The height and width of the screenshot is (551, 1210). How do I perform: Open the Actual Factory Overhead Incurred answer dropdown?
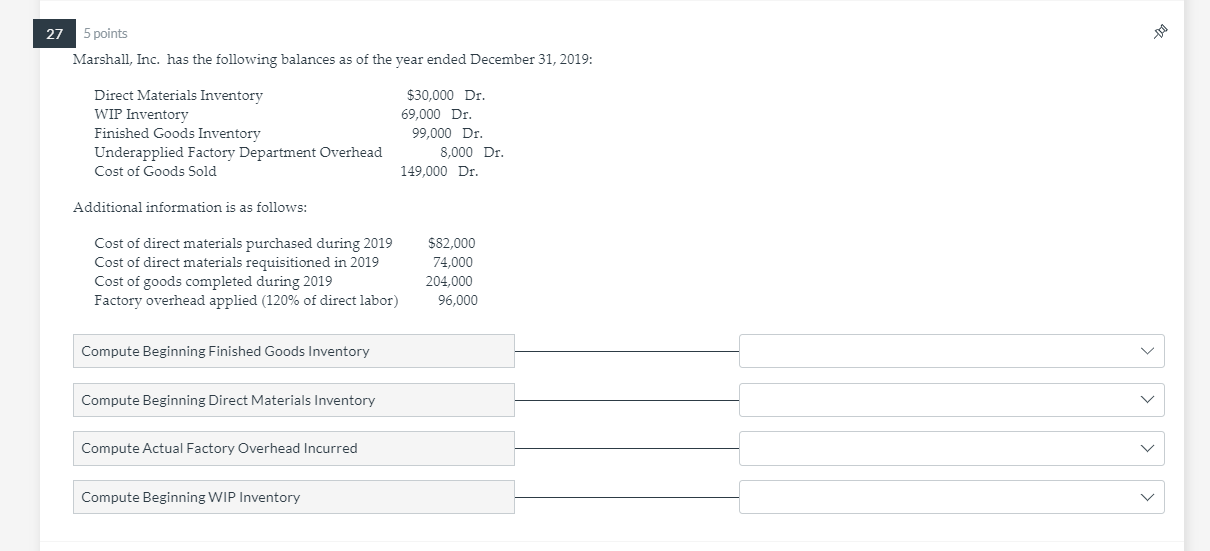(x=951, y=448)
